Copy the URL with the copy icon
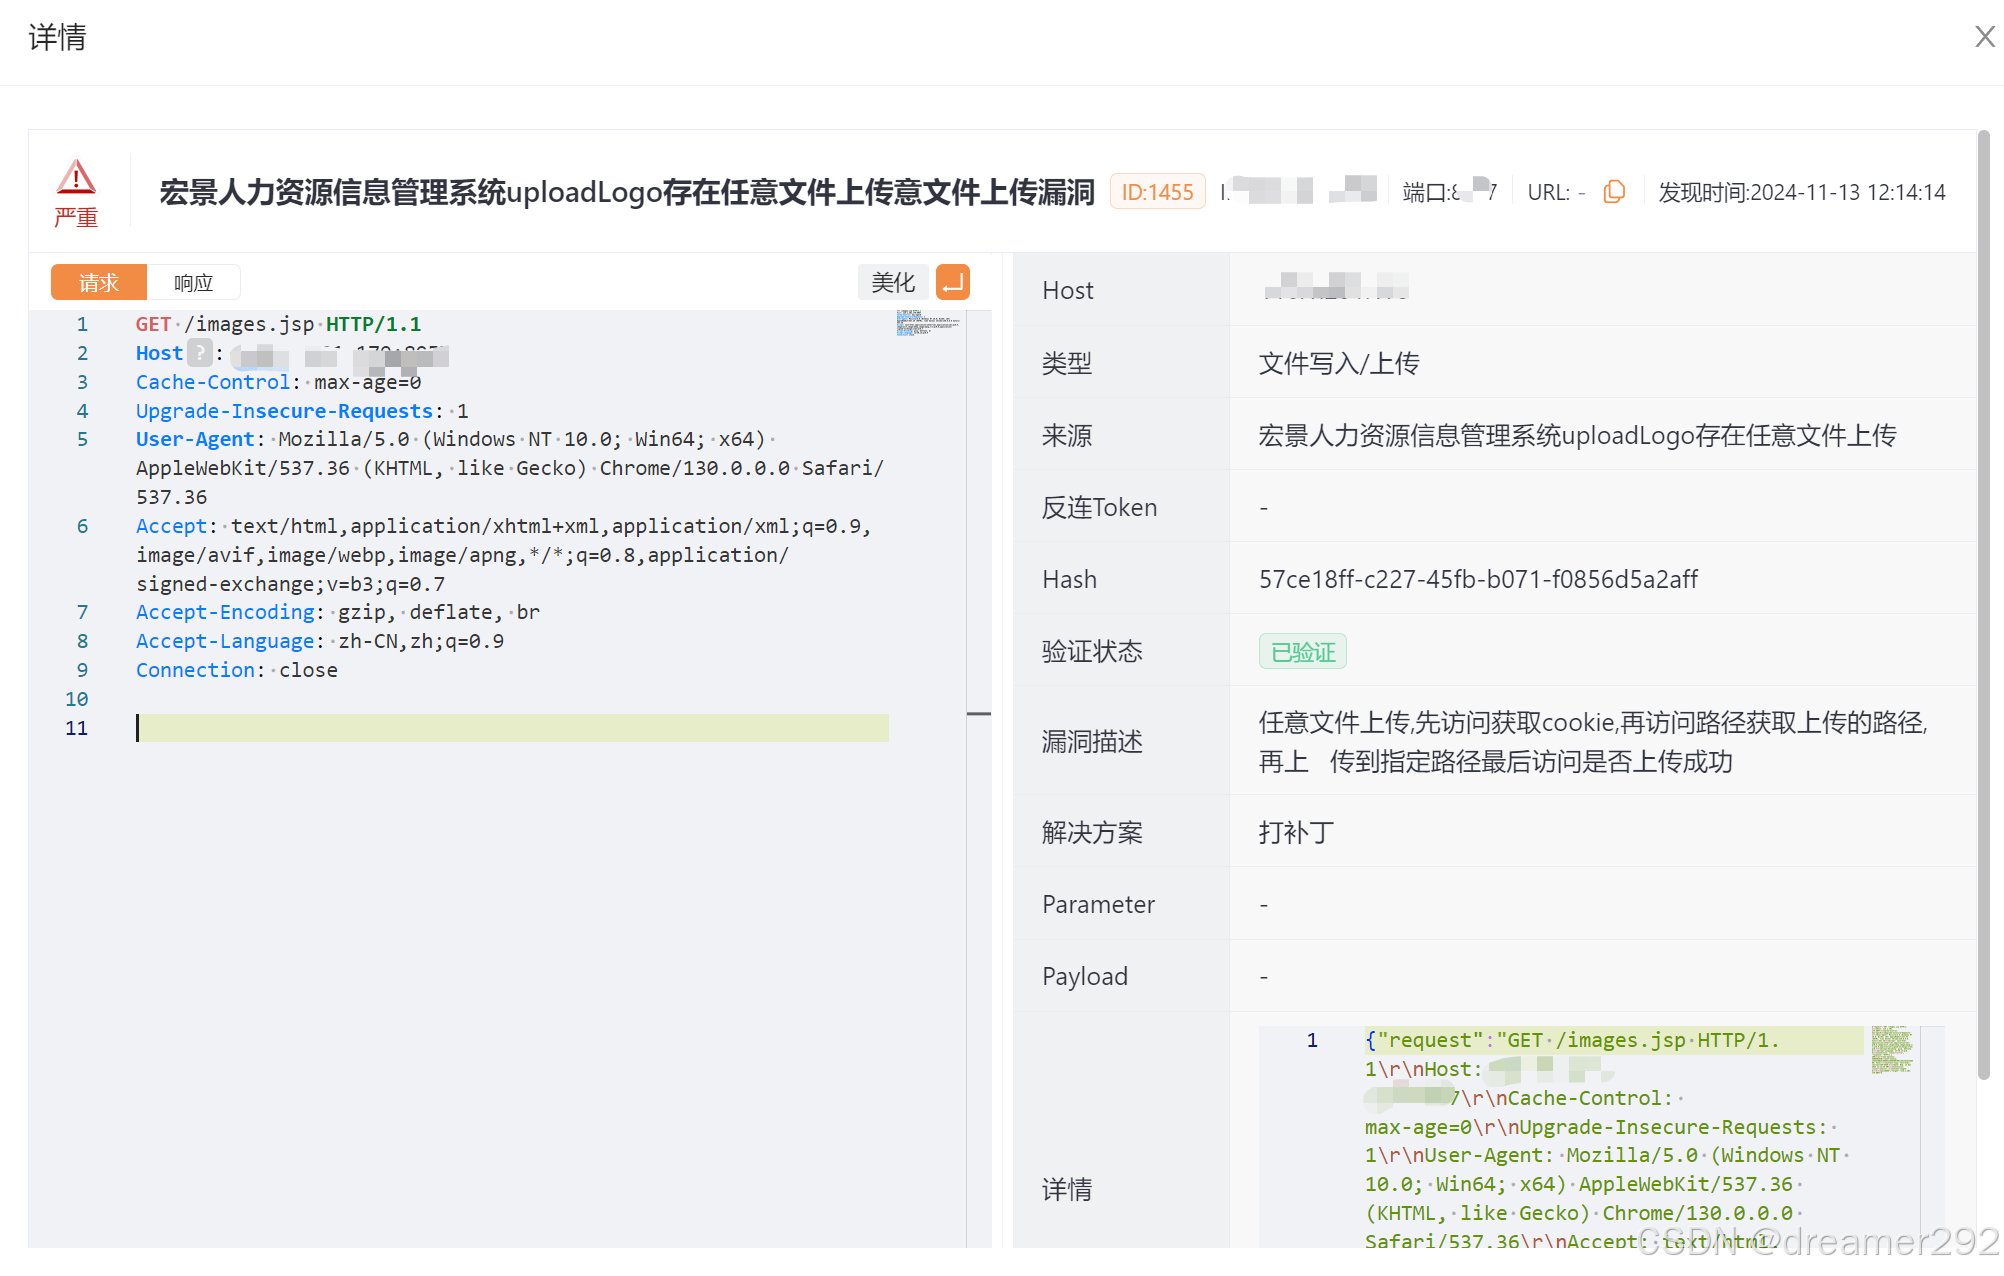The height and width of the screenshot is (1276, 2004). click(1613, 191)
